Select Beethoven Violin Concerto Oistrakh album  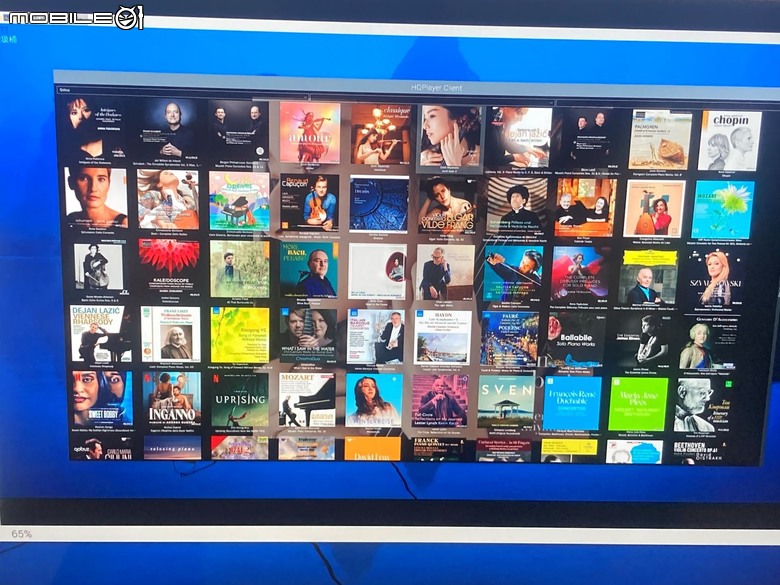point(702,452)
